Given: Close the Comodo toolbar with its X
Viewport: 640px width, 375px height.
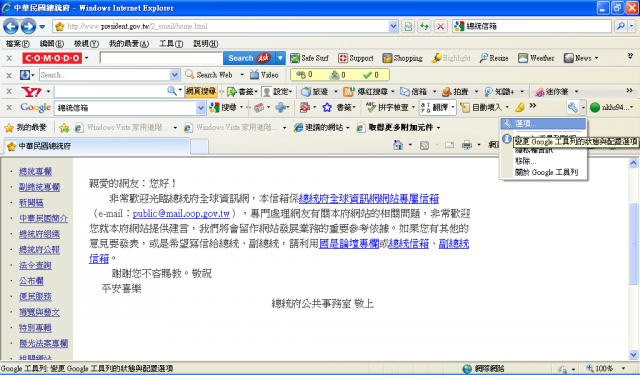Looking at the screenshot, I should click(x=9, y=58).
